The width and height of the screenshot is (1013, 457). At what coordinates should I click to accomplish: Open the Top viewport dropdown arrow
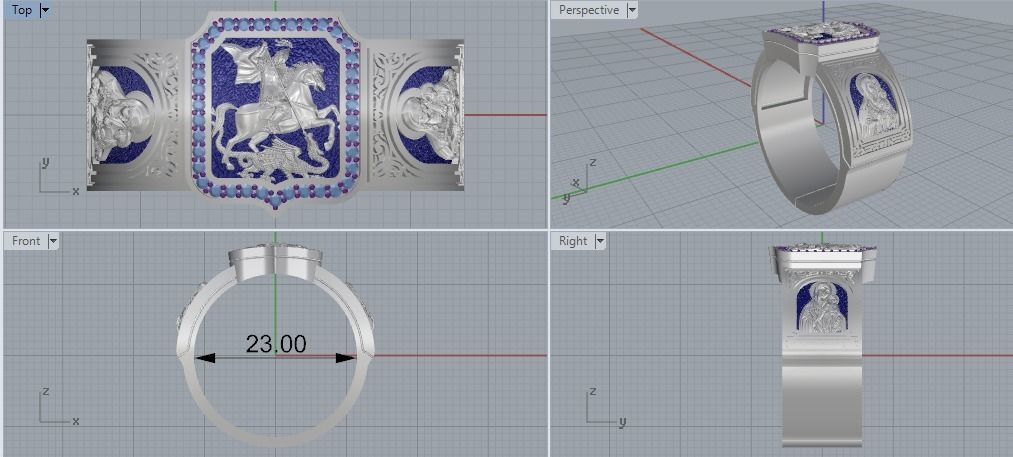[x=45, y=10]
